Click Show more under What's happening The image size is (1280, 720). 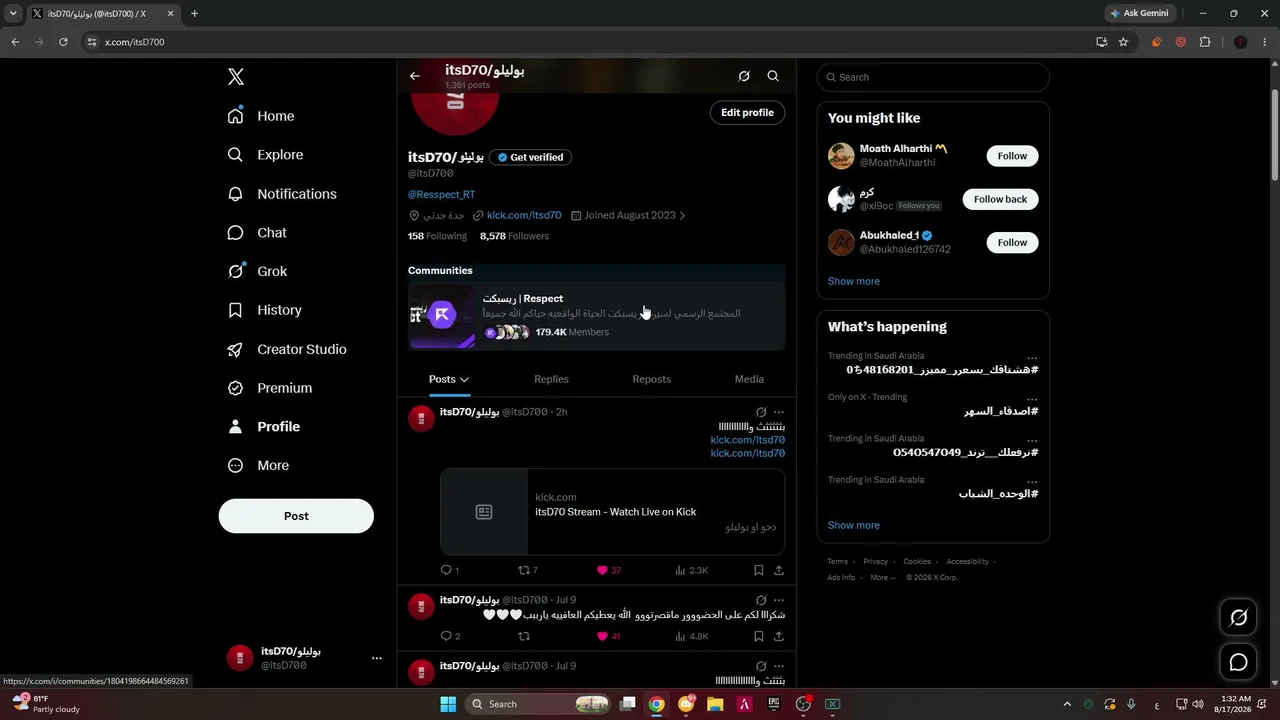coord(854,525)
